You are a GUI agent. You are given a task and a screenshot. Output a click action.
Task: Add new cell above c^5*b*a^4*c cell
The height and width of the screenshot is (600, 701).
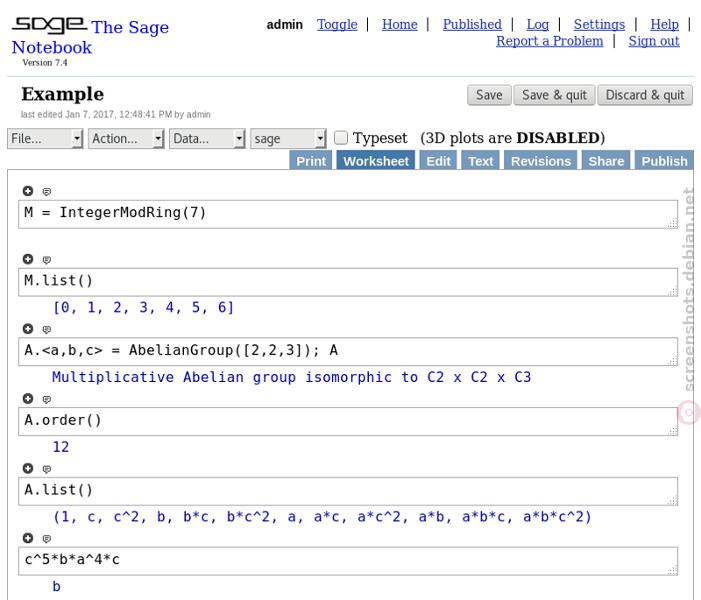coord(28,538)
